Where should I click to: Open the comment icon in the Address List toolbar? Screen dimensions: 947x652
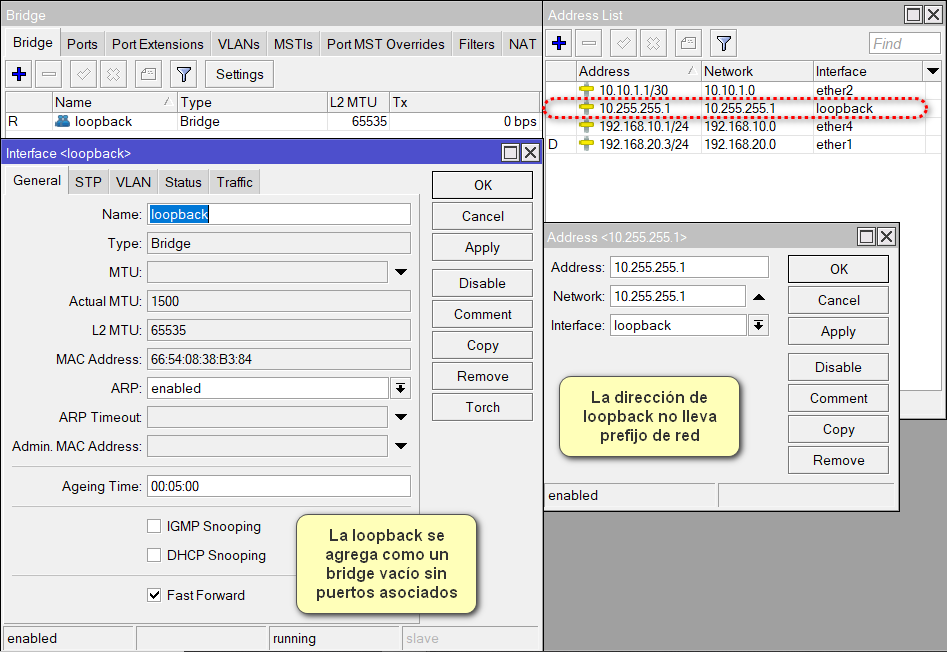pos(686,42)
